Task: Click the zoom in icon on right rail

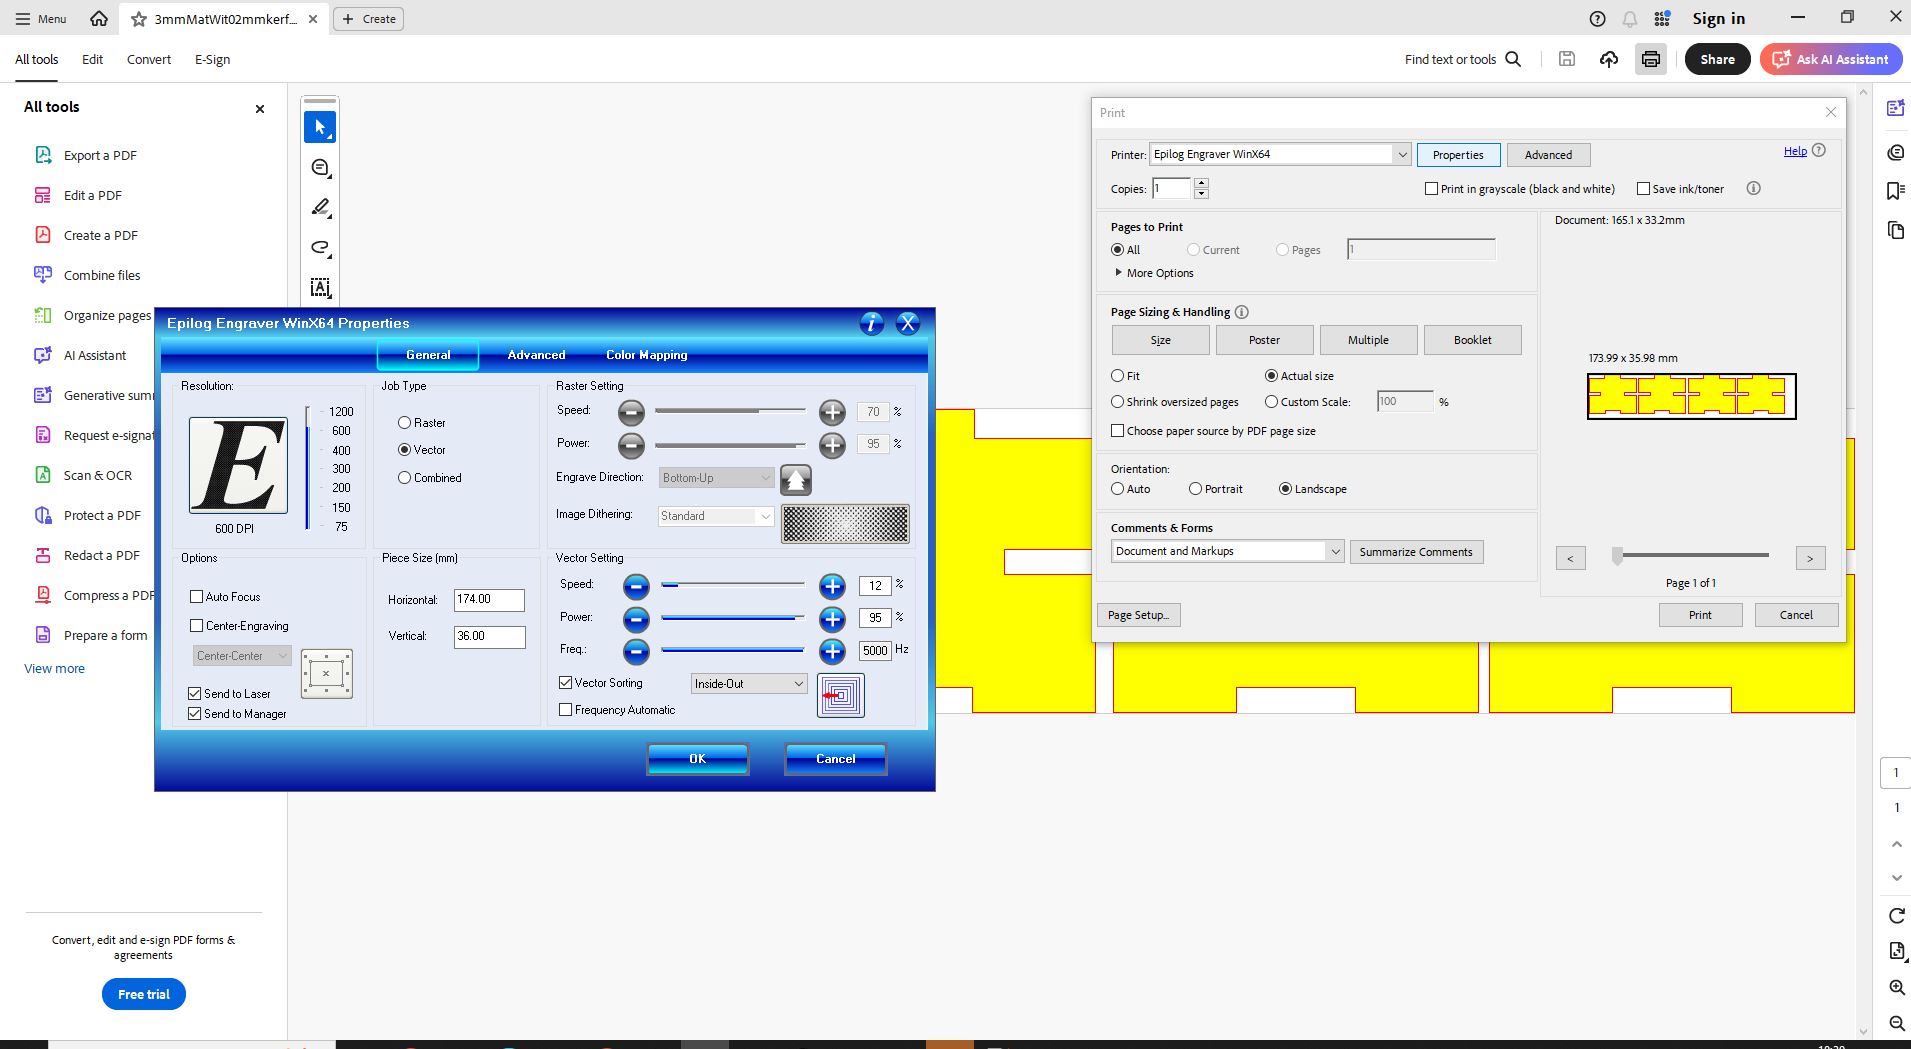Action: [1896, 987]
